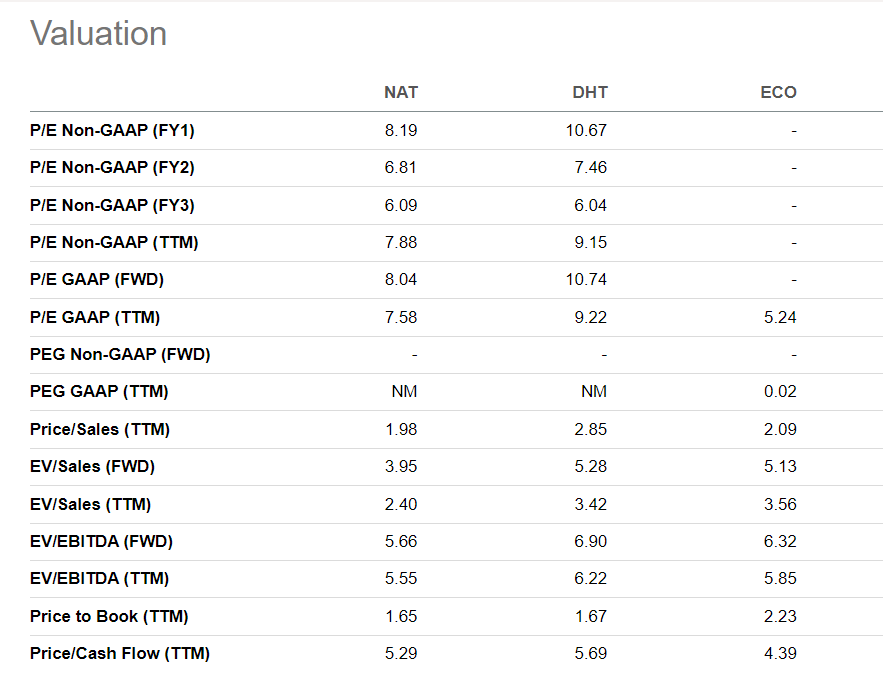Viewport: 883px width, 678px height.
Task: Open the EV/Sales (TTM) metric
Action: [x=91, y=505]
